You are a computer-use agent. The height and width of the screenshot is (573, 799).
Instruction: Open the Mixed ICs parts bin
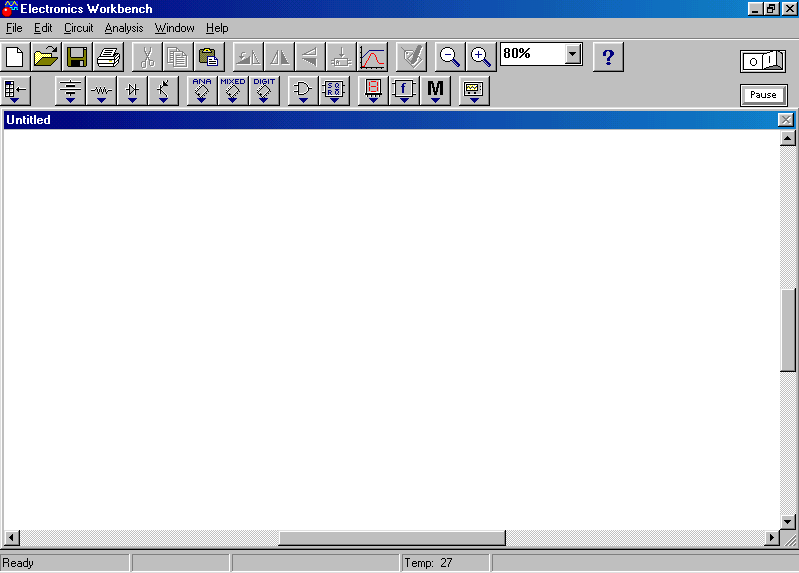click(233, 91)
